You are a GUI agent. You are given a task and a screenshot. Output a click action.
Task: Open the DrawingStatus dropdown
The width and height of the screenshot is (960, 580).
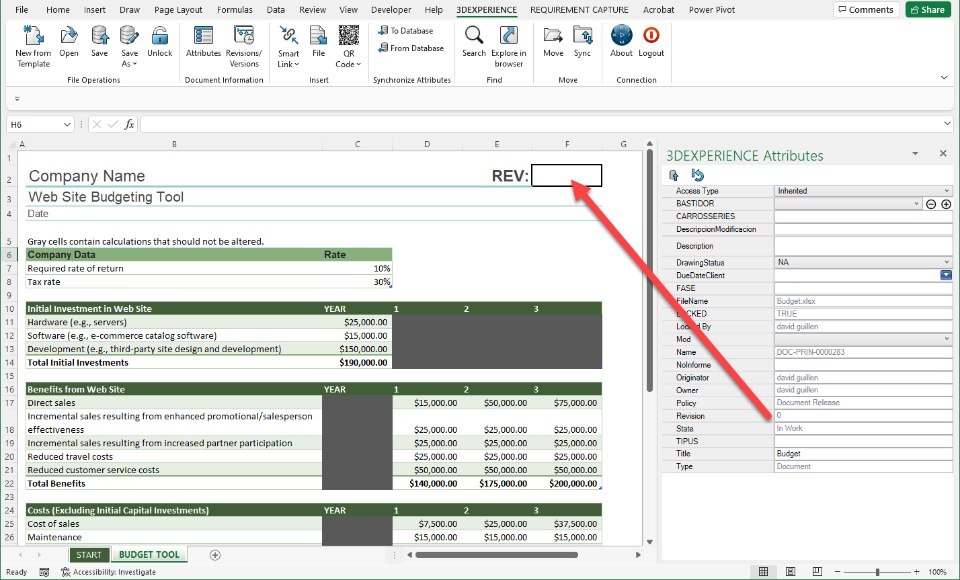click(x=945, y=262)
